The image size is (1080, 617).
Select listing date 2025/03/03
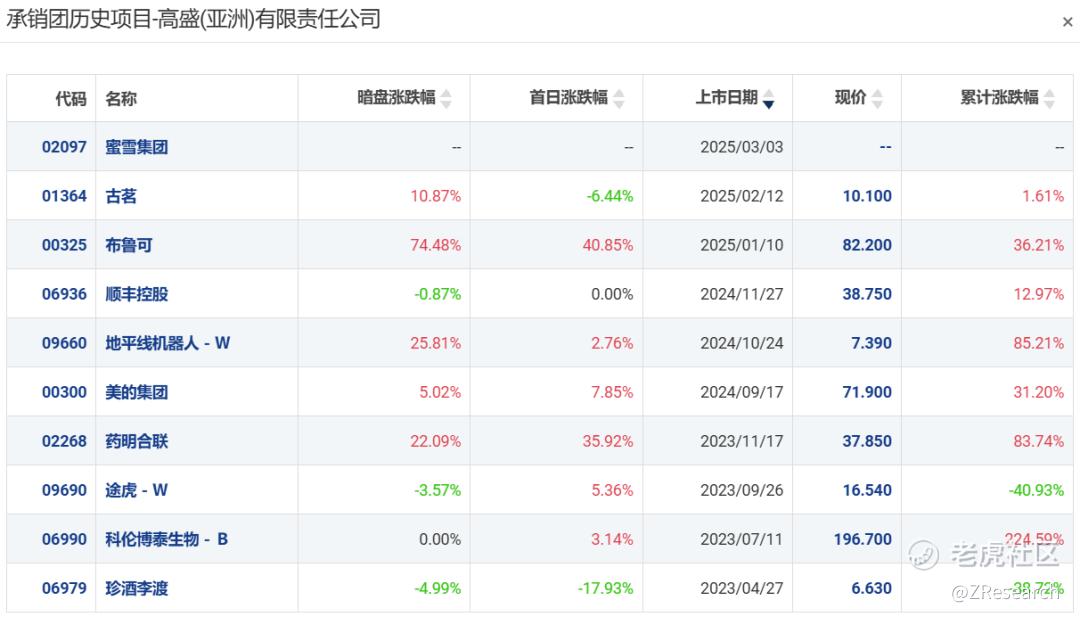click(x=742, y=147)
